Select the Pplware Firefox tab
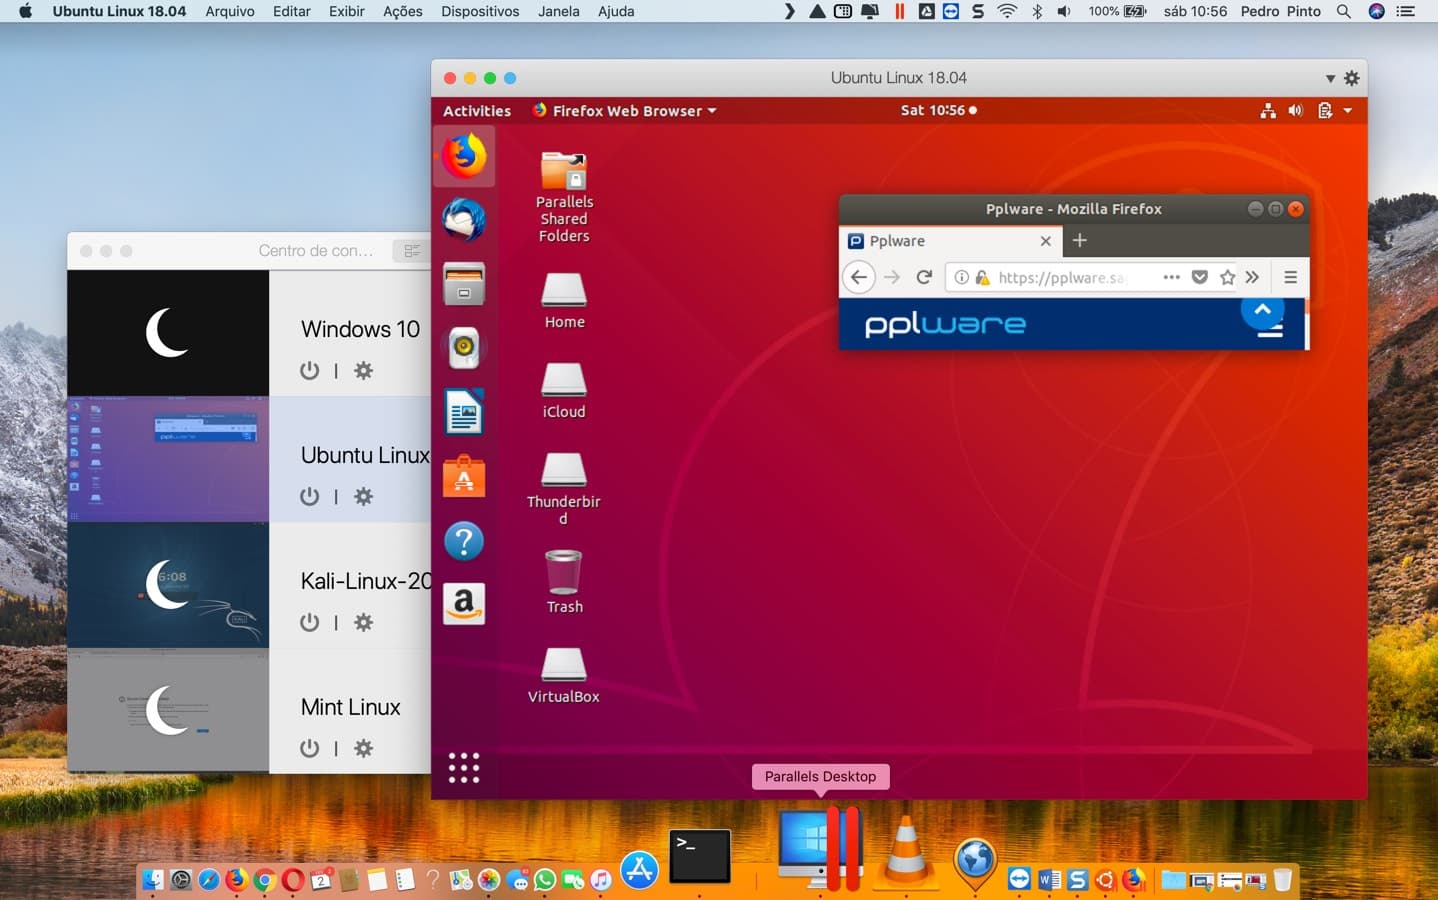1438x900 pixels. (x=949, y=241)
